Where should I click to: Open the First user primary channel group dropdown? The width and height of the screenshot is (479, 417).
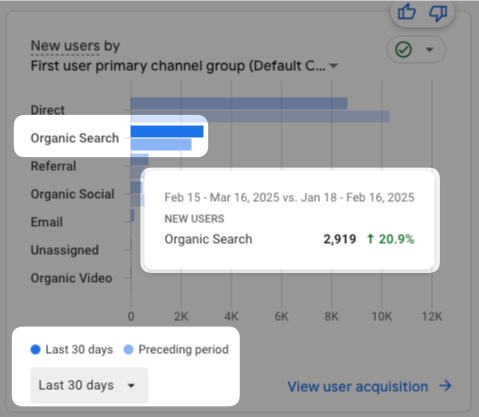tap(184, 66)
